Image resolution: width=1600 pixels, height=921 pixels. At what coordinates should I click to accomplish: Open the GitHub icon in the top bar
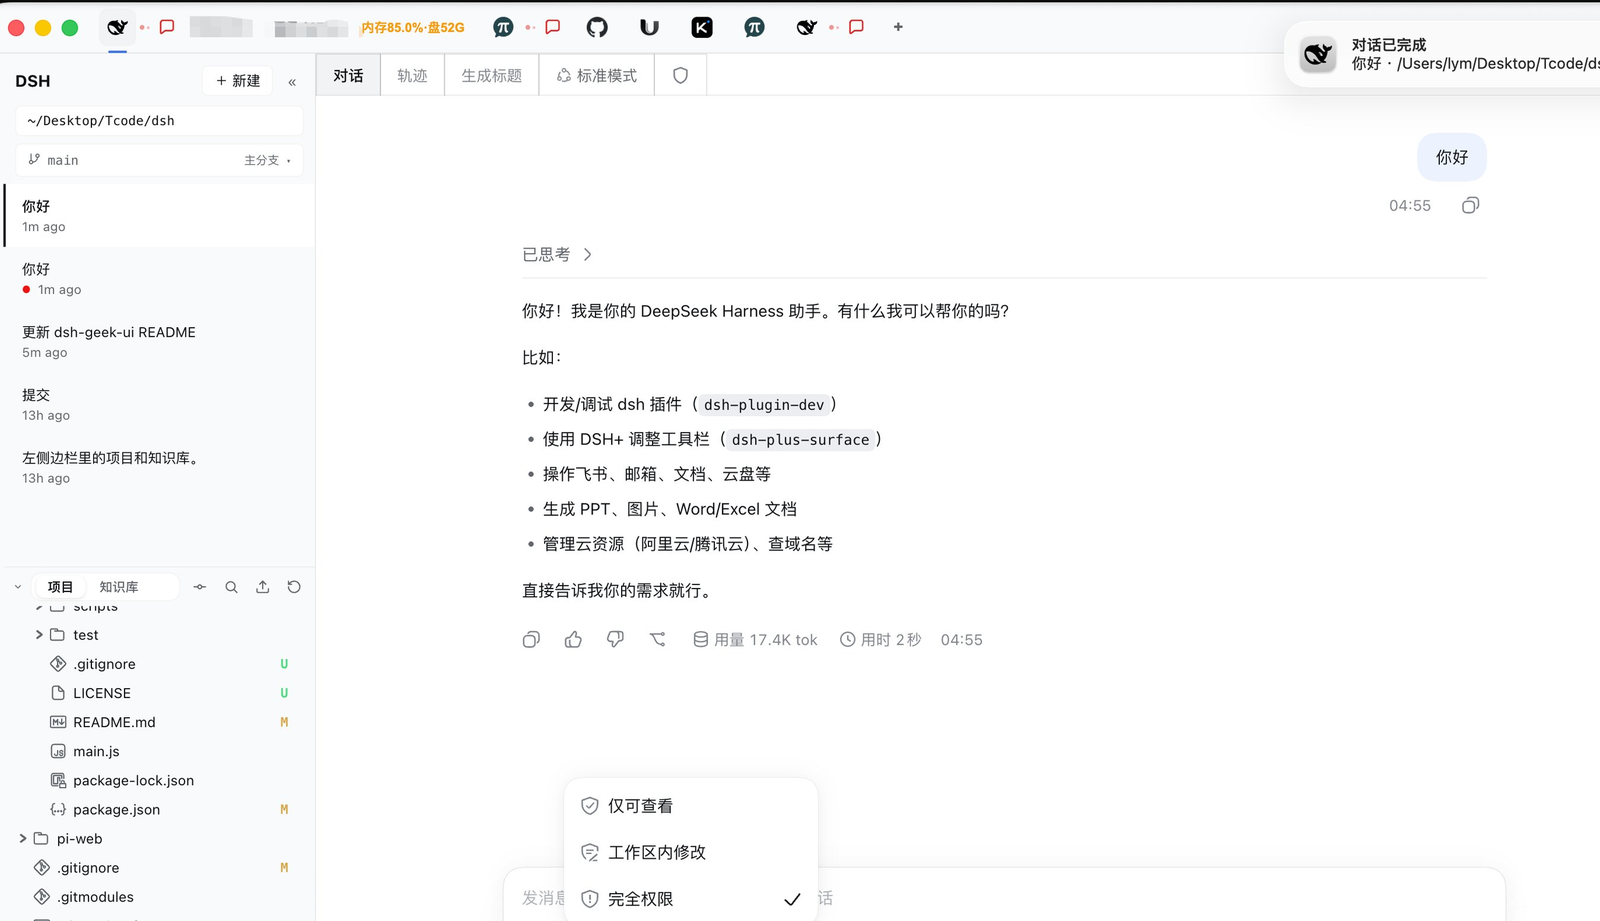(x=597, y=27)
